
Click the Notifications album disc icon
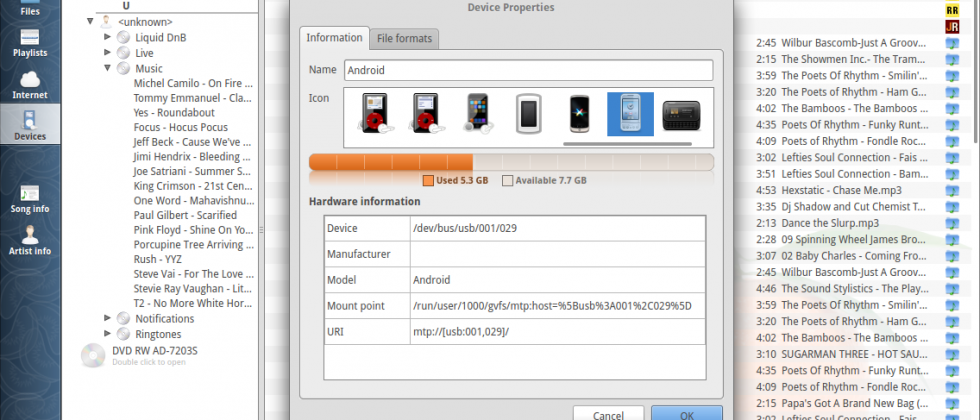click(x=124, y=319)
